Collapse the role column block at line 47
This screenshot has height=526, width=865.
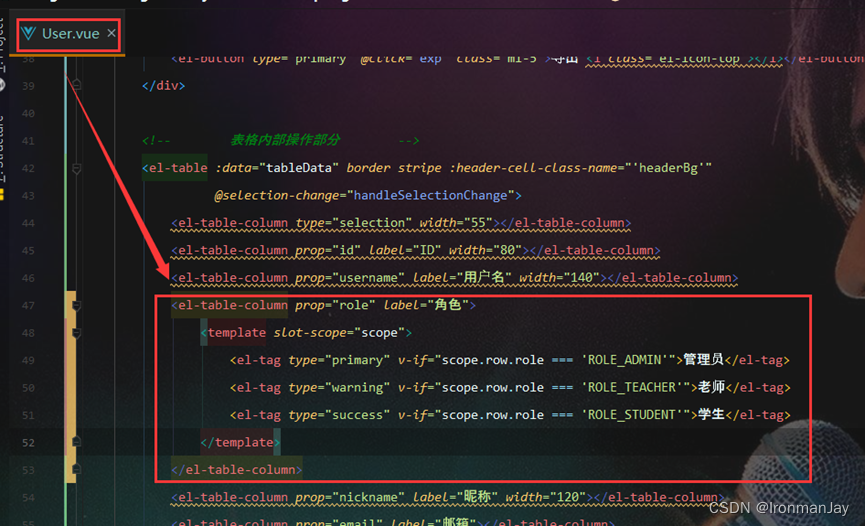77,305
